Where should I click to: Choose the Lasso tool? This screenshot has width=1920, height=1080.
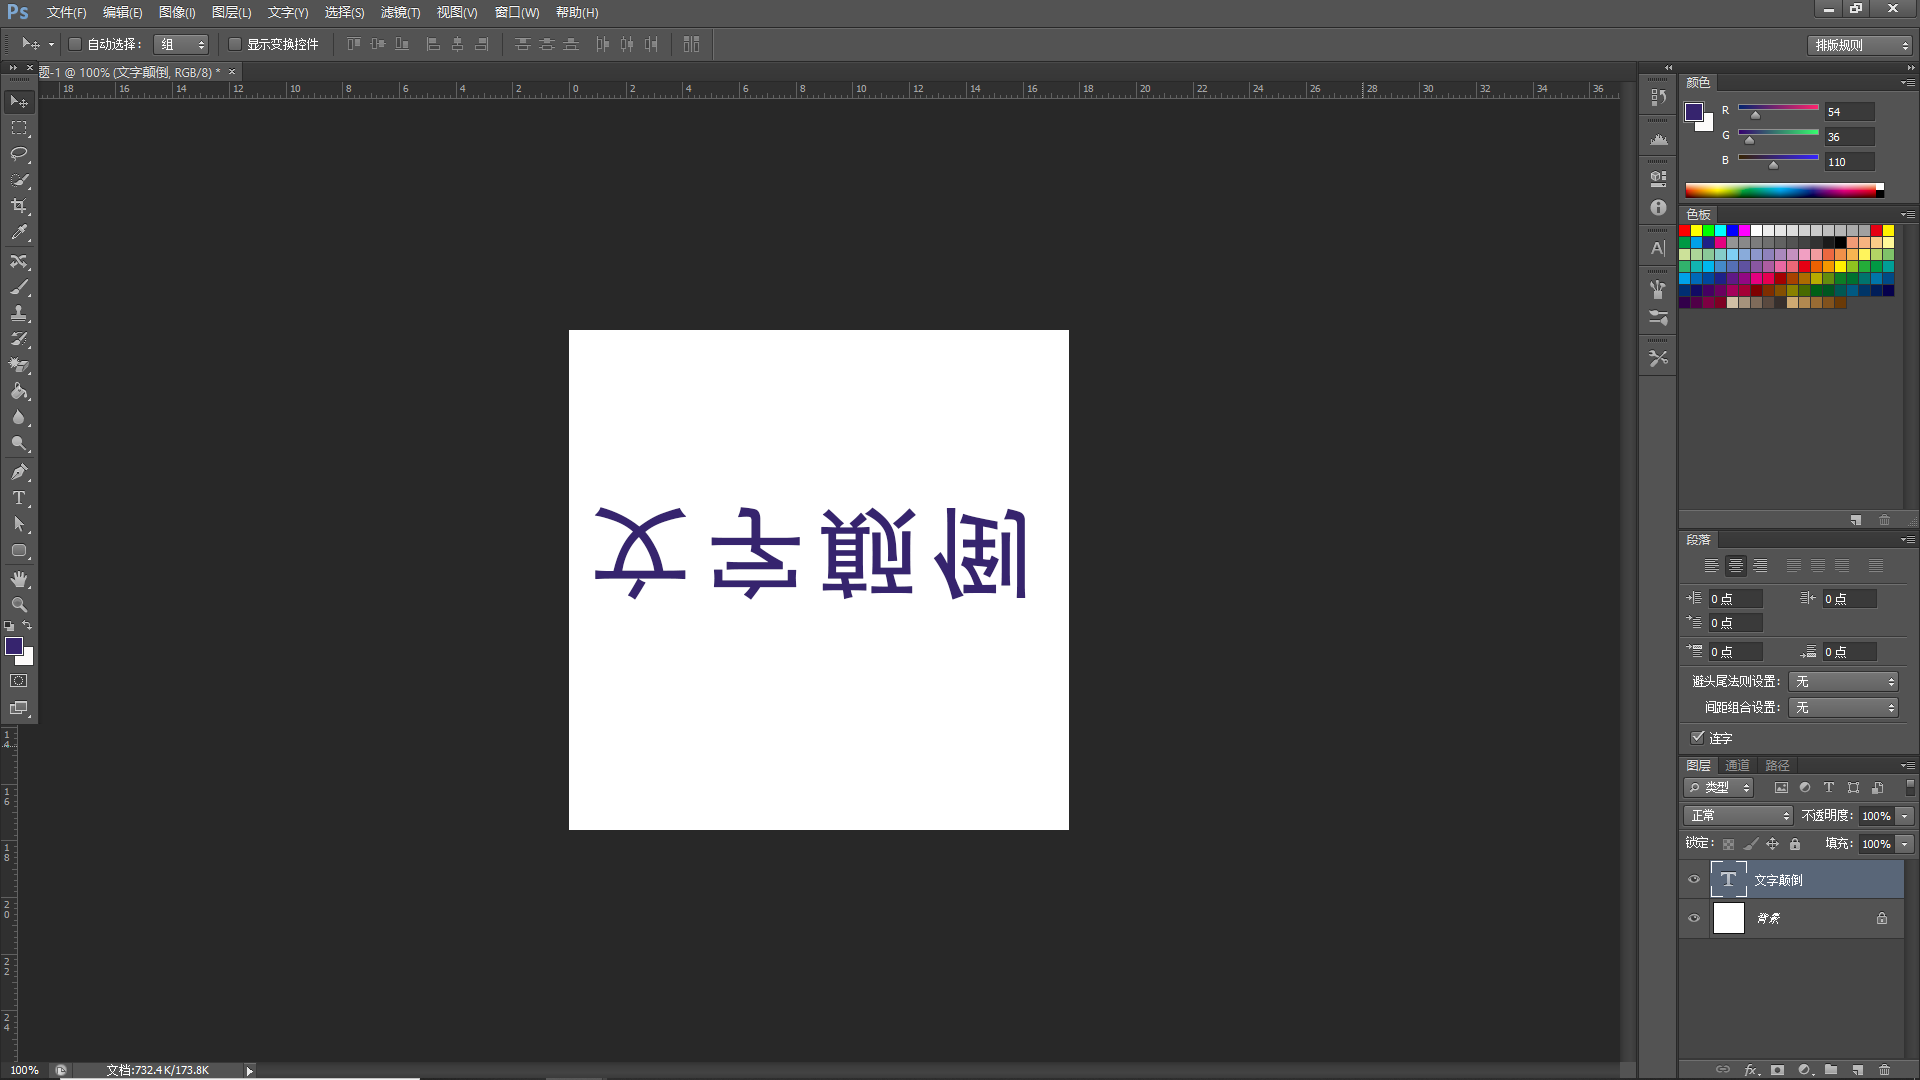[x=18, y=153]
